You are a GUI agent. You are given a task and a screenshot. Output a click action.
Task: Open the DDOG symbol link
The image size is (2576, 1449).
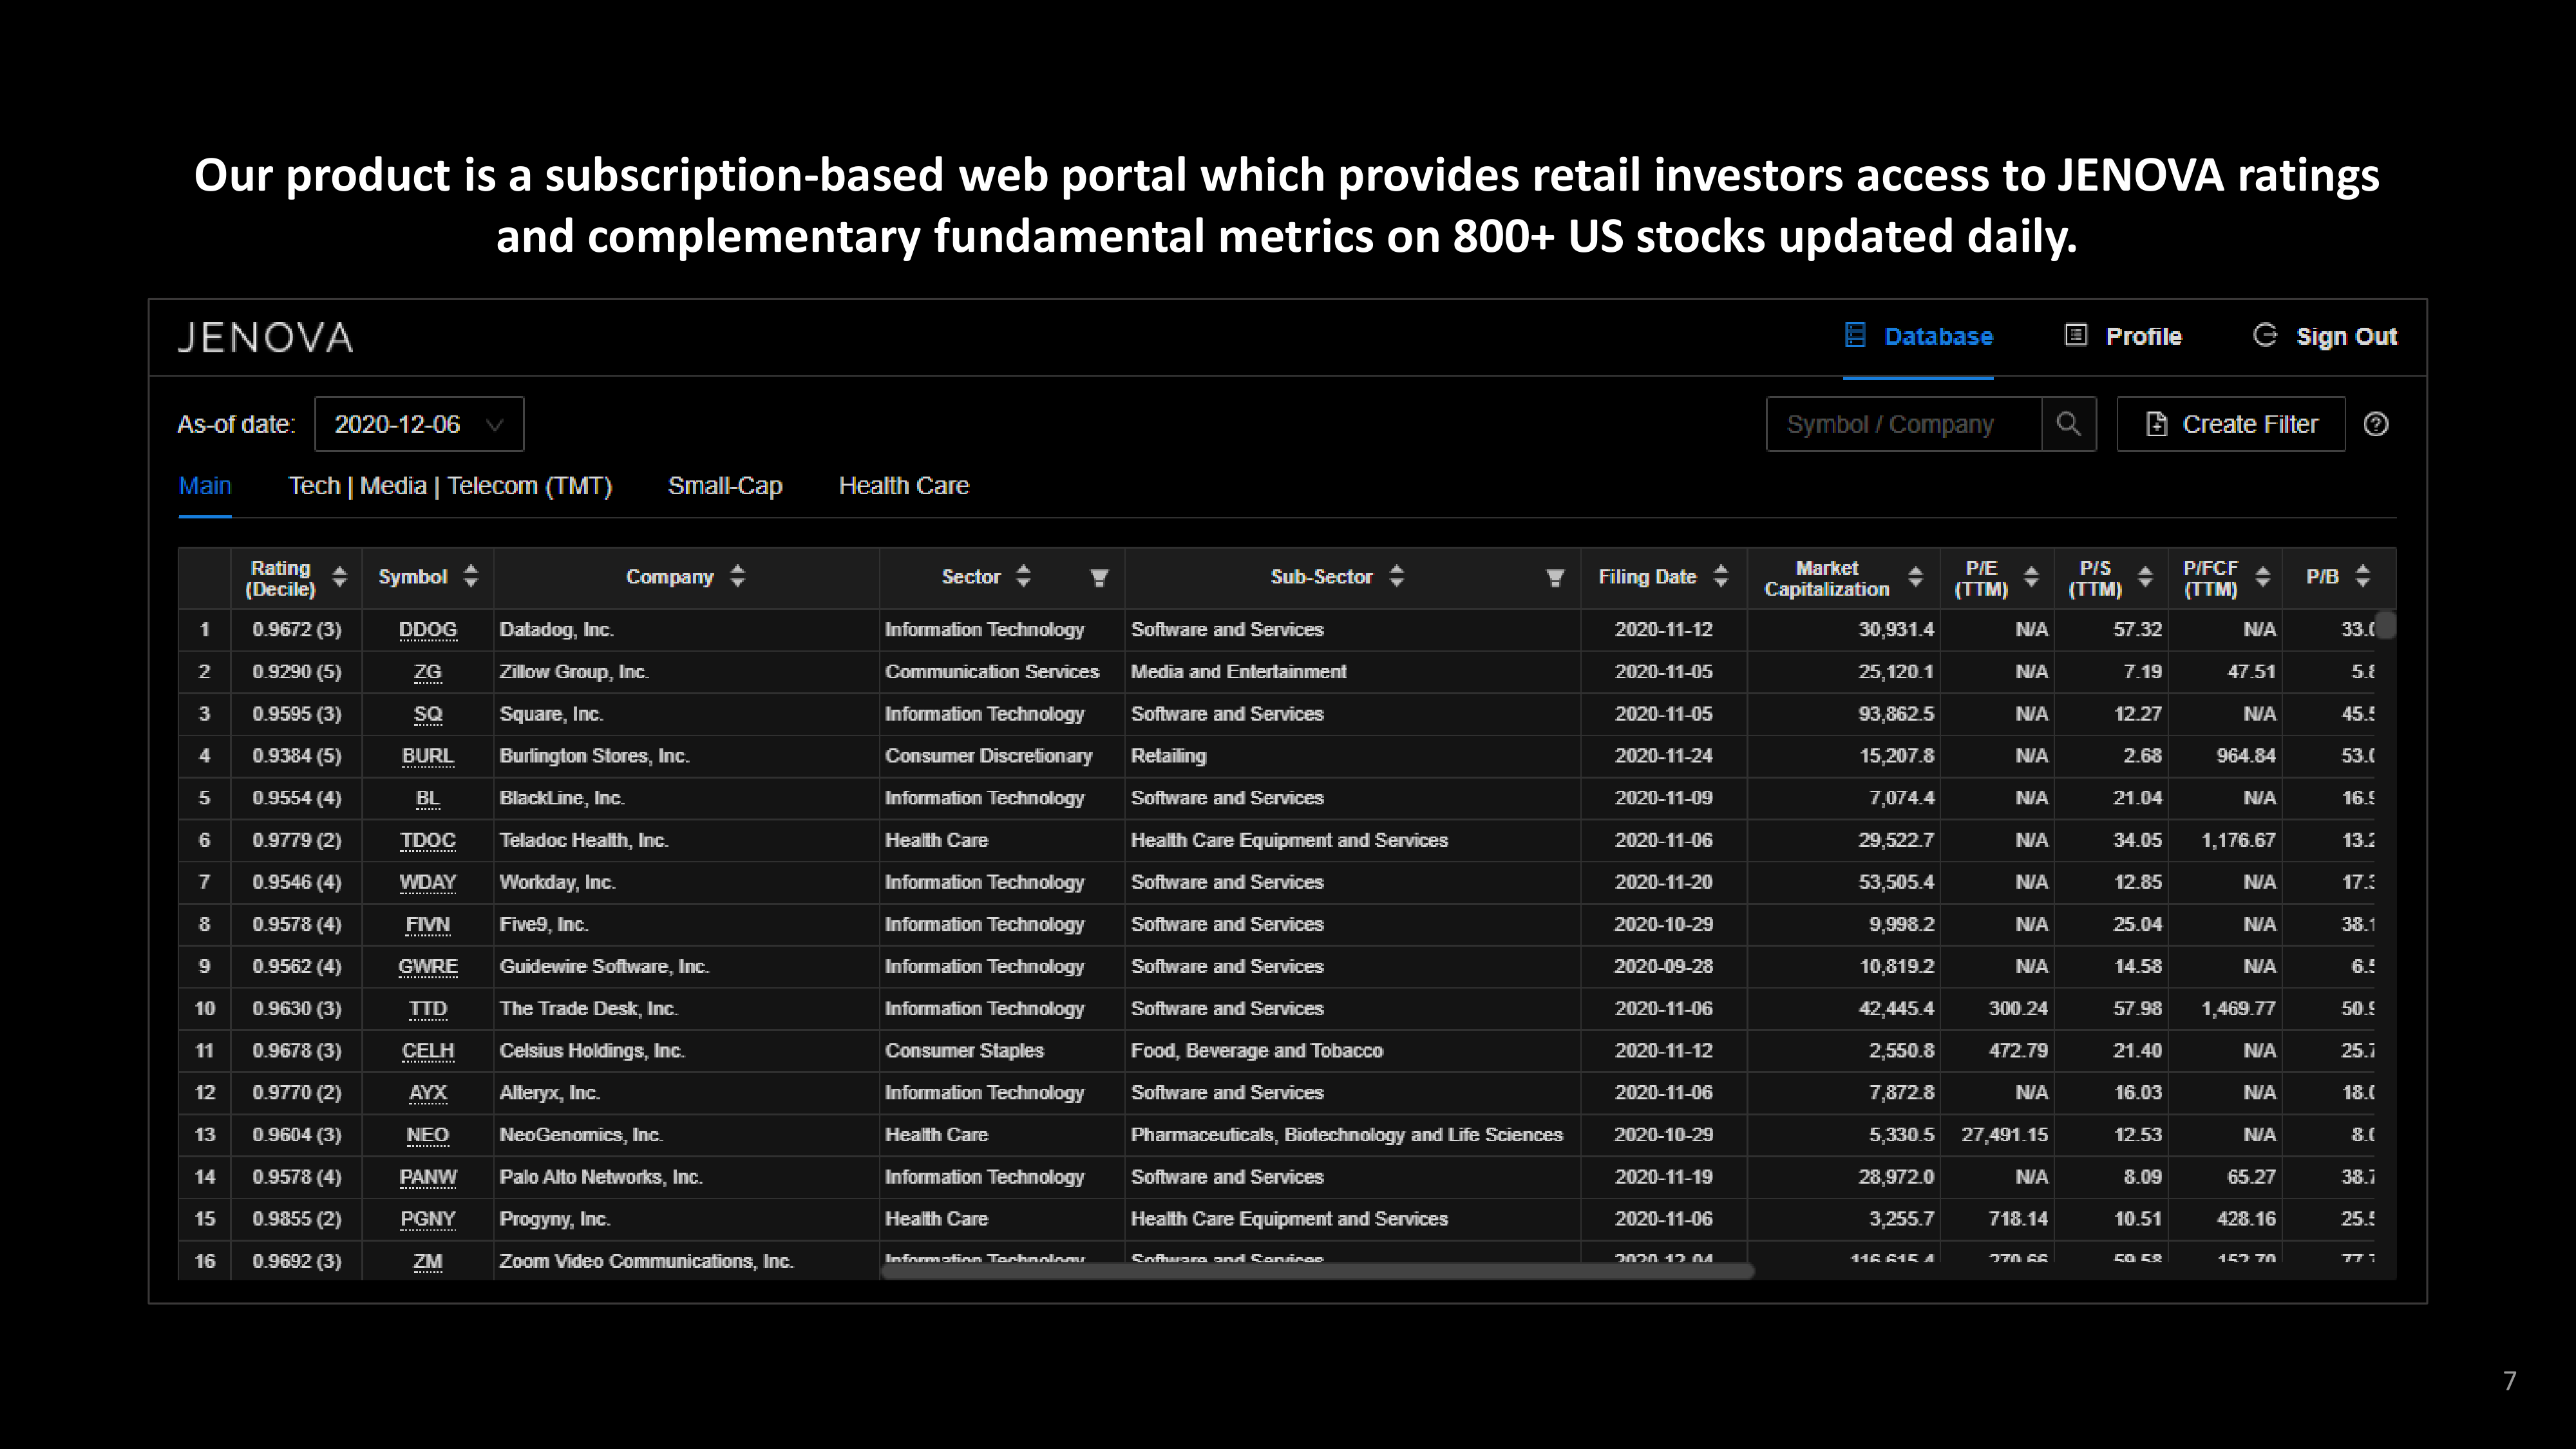pos(428,630)
